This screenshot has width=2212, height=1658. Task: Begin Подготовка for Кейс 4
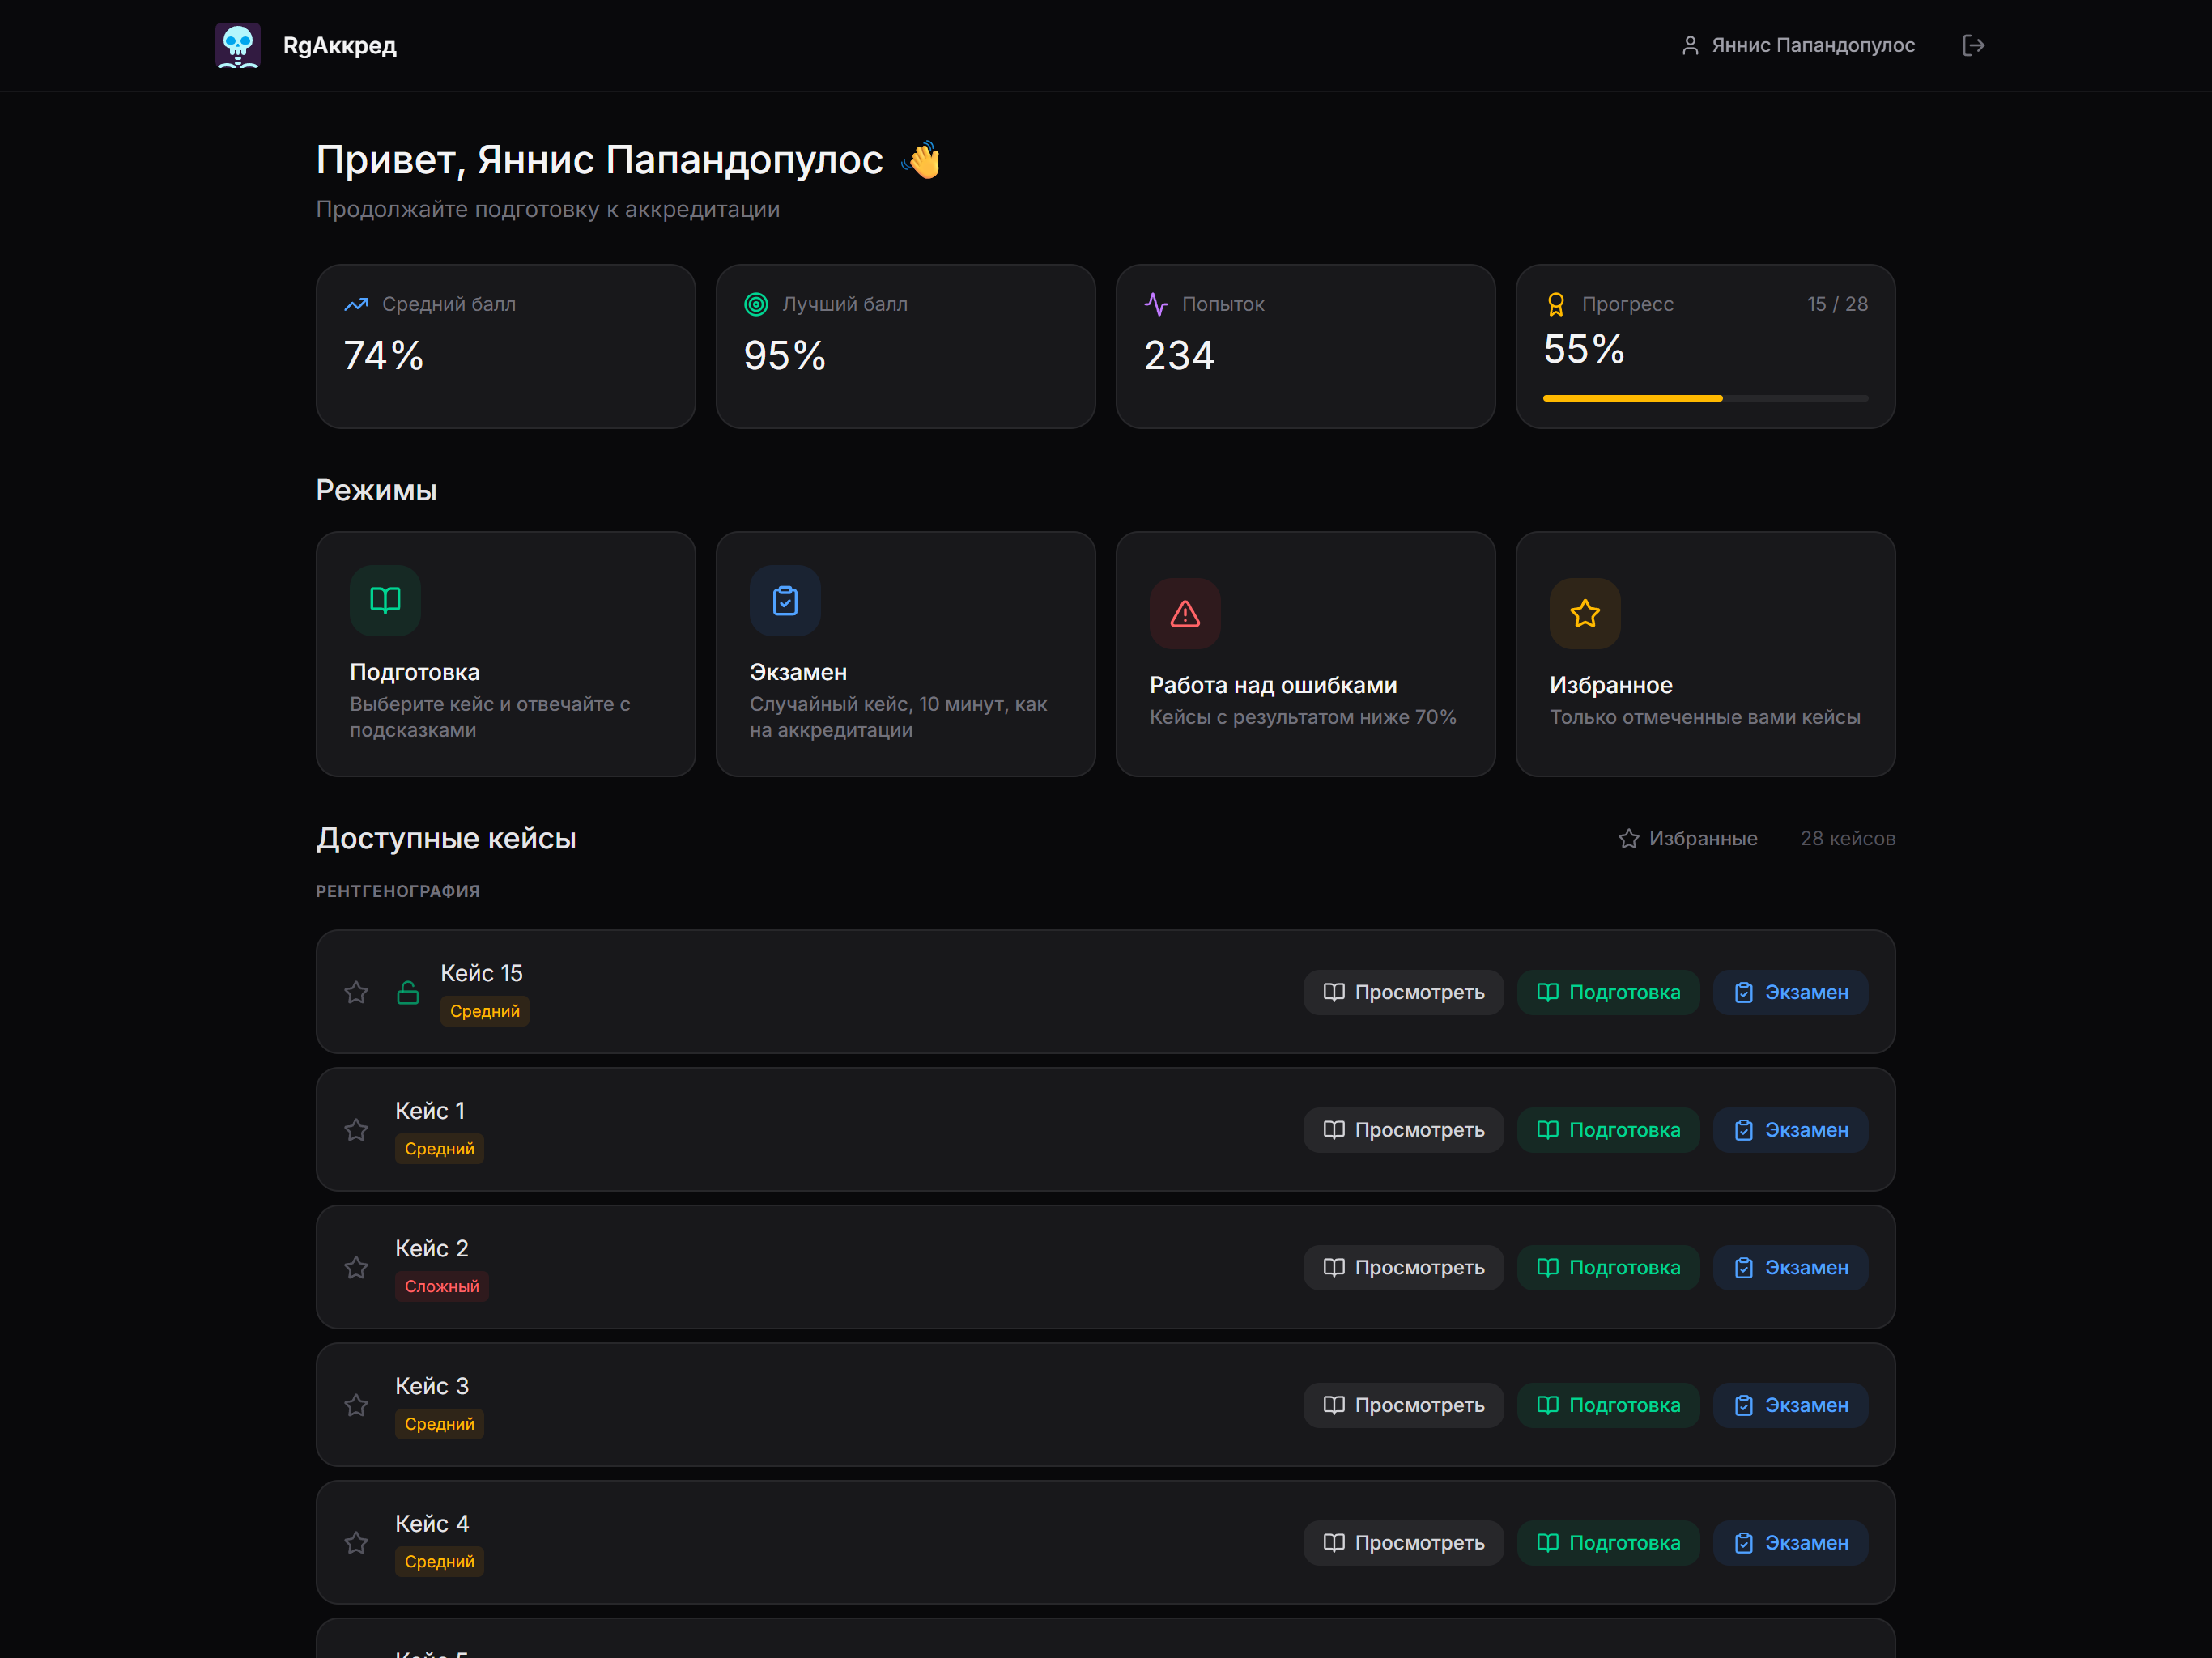tap(1608, 1543)
